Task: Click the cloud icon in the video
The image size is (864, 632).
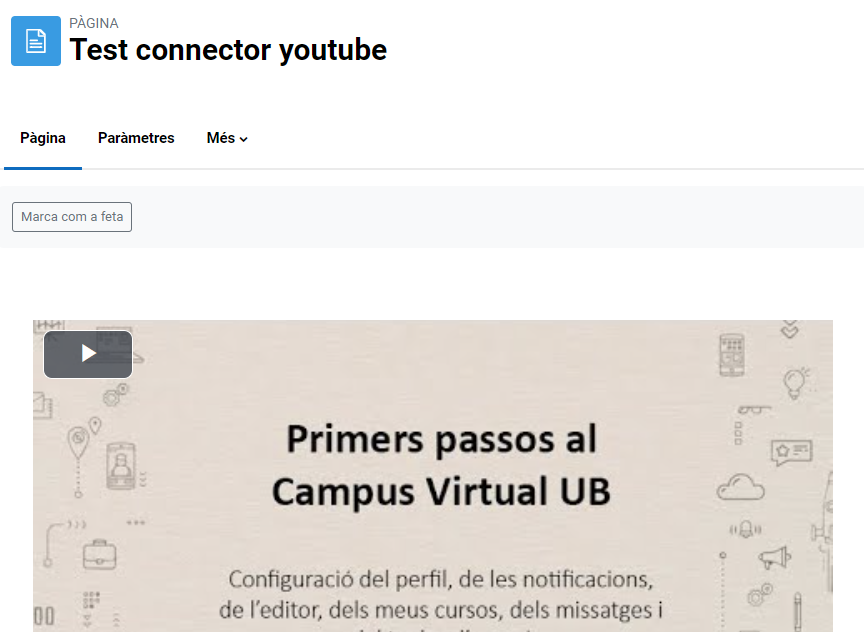Action: click(x=741, y=487)
